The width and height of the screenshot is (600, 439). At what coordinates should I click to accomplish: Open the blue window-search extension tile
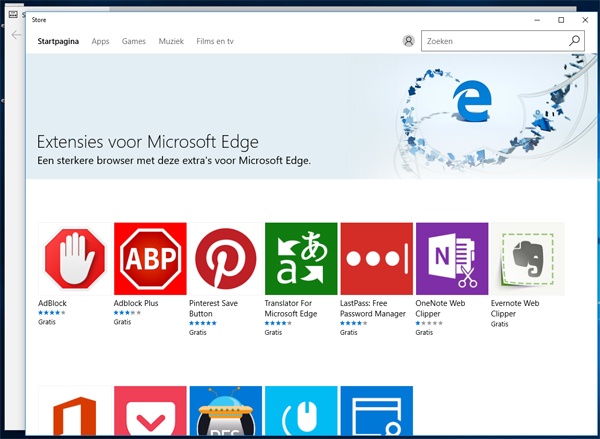[x=377, y=410]
